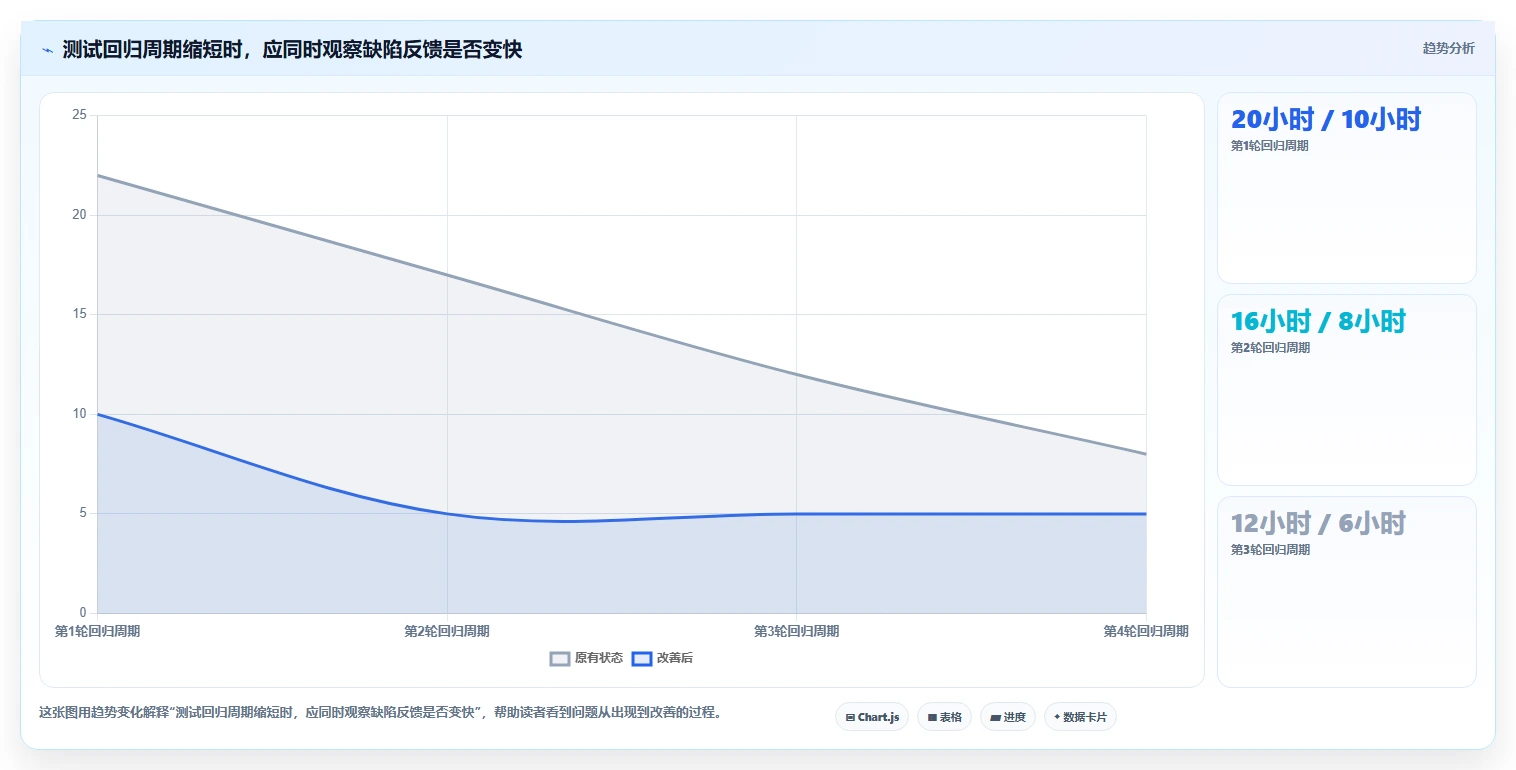Click x-axis label 第2轮回归周期 on chart
The image size is (1516, 770).
pos(447,631)
